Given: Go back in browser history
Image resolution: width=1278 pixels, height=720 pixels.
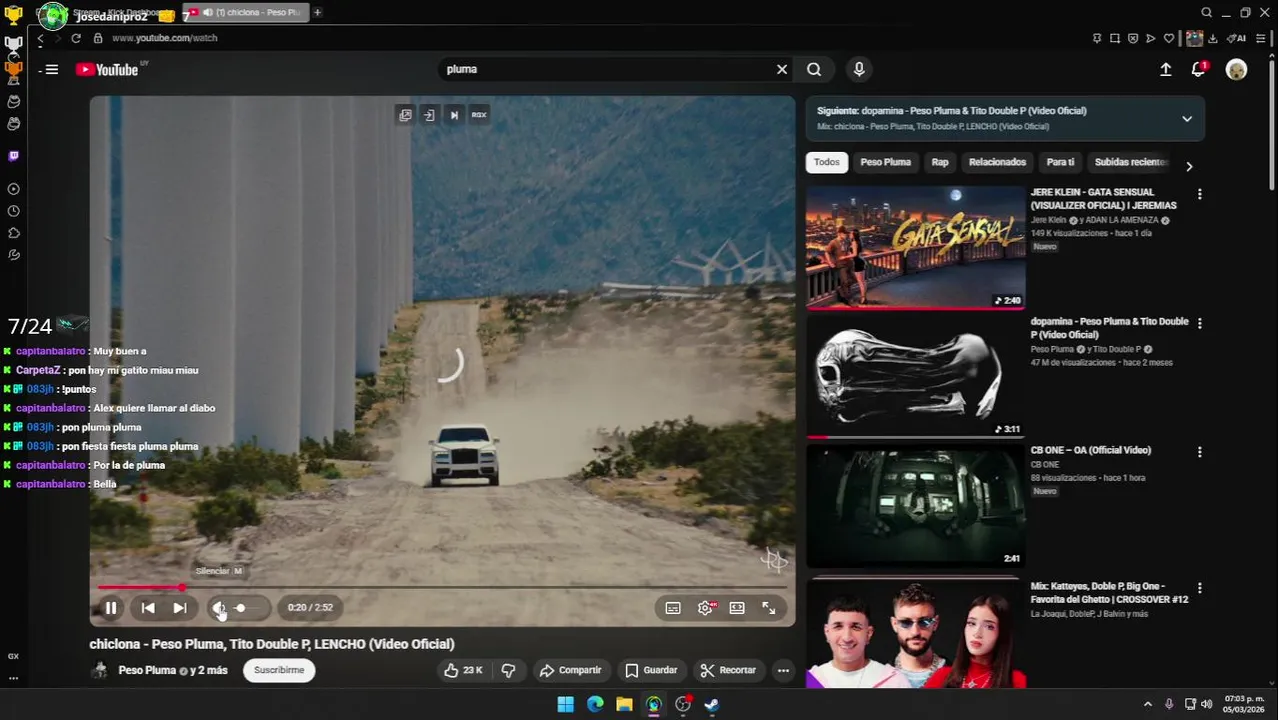Looking at the screenshot, I should pos(40,38).
